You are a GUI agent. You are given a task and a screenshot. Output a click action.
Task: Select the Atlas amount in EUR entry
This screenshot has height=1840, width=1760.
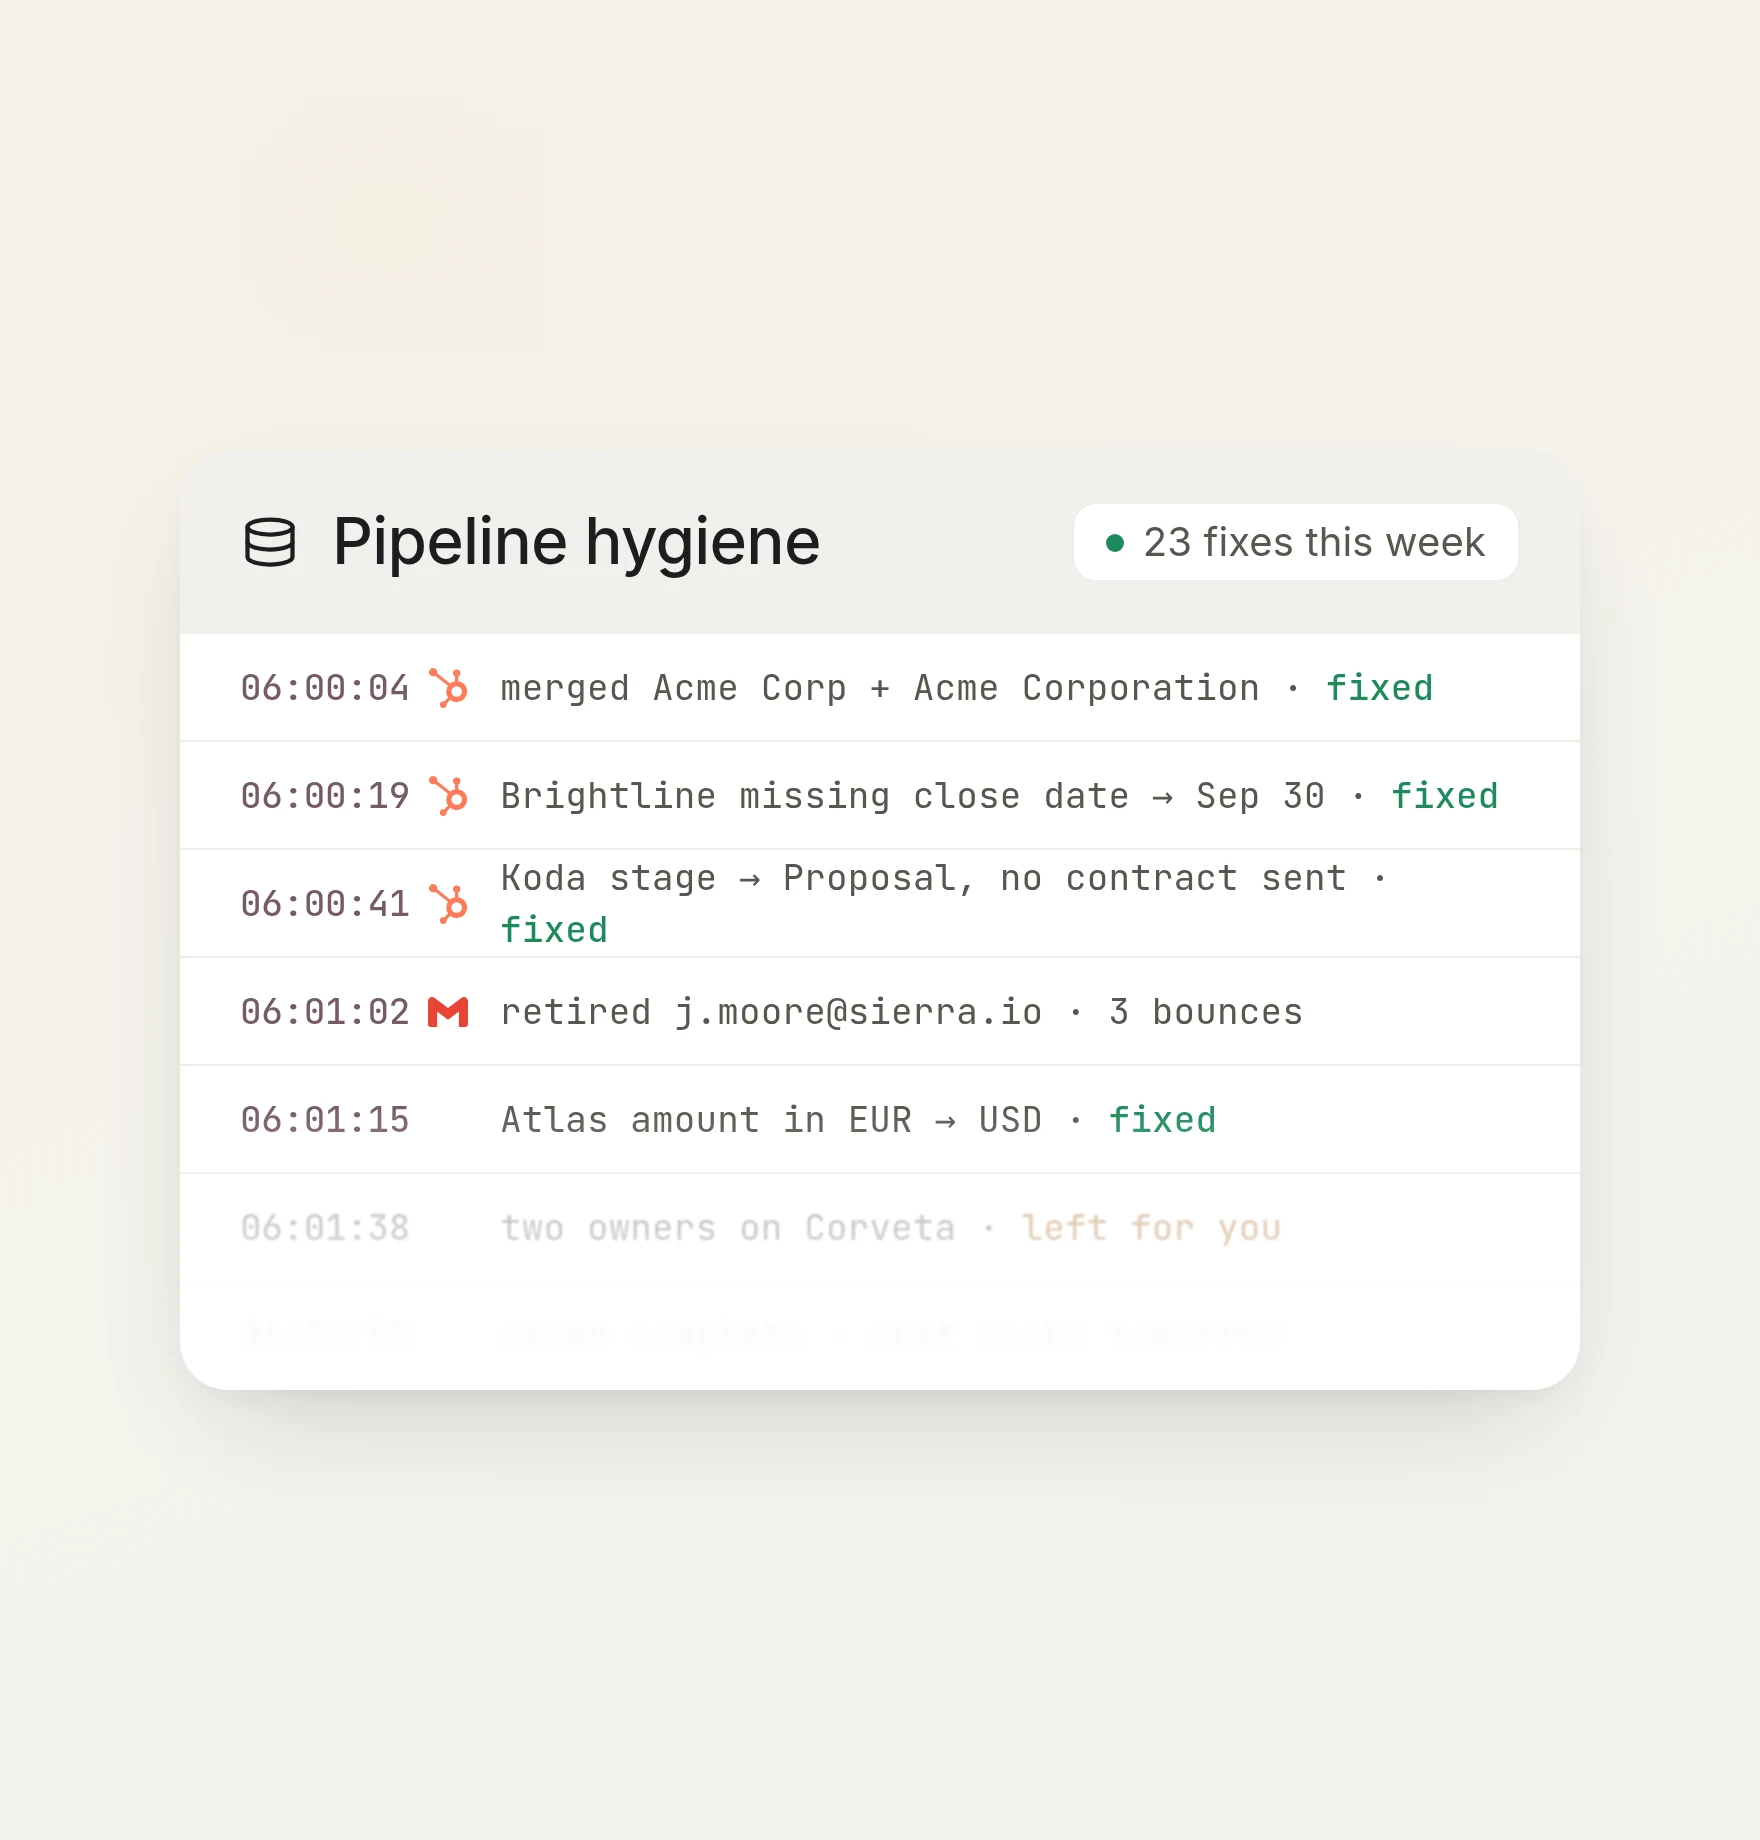point(880,1120)
